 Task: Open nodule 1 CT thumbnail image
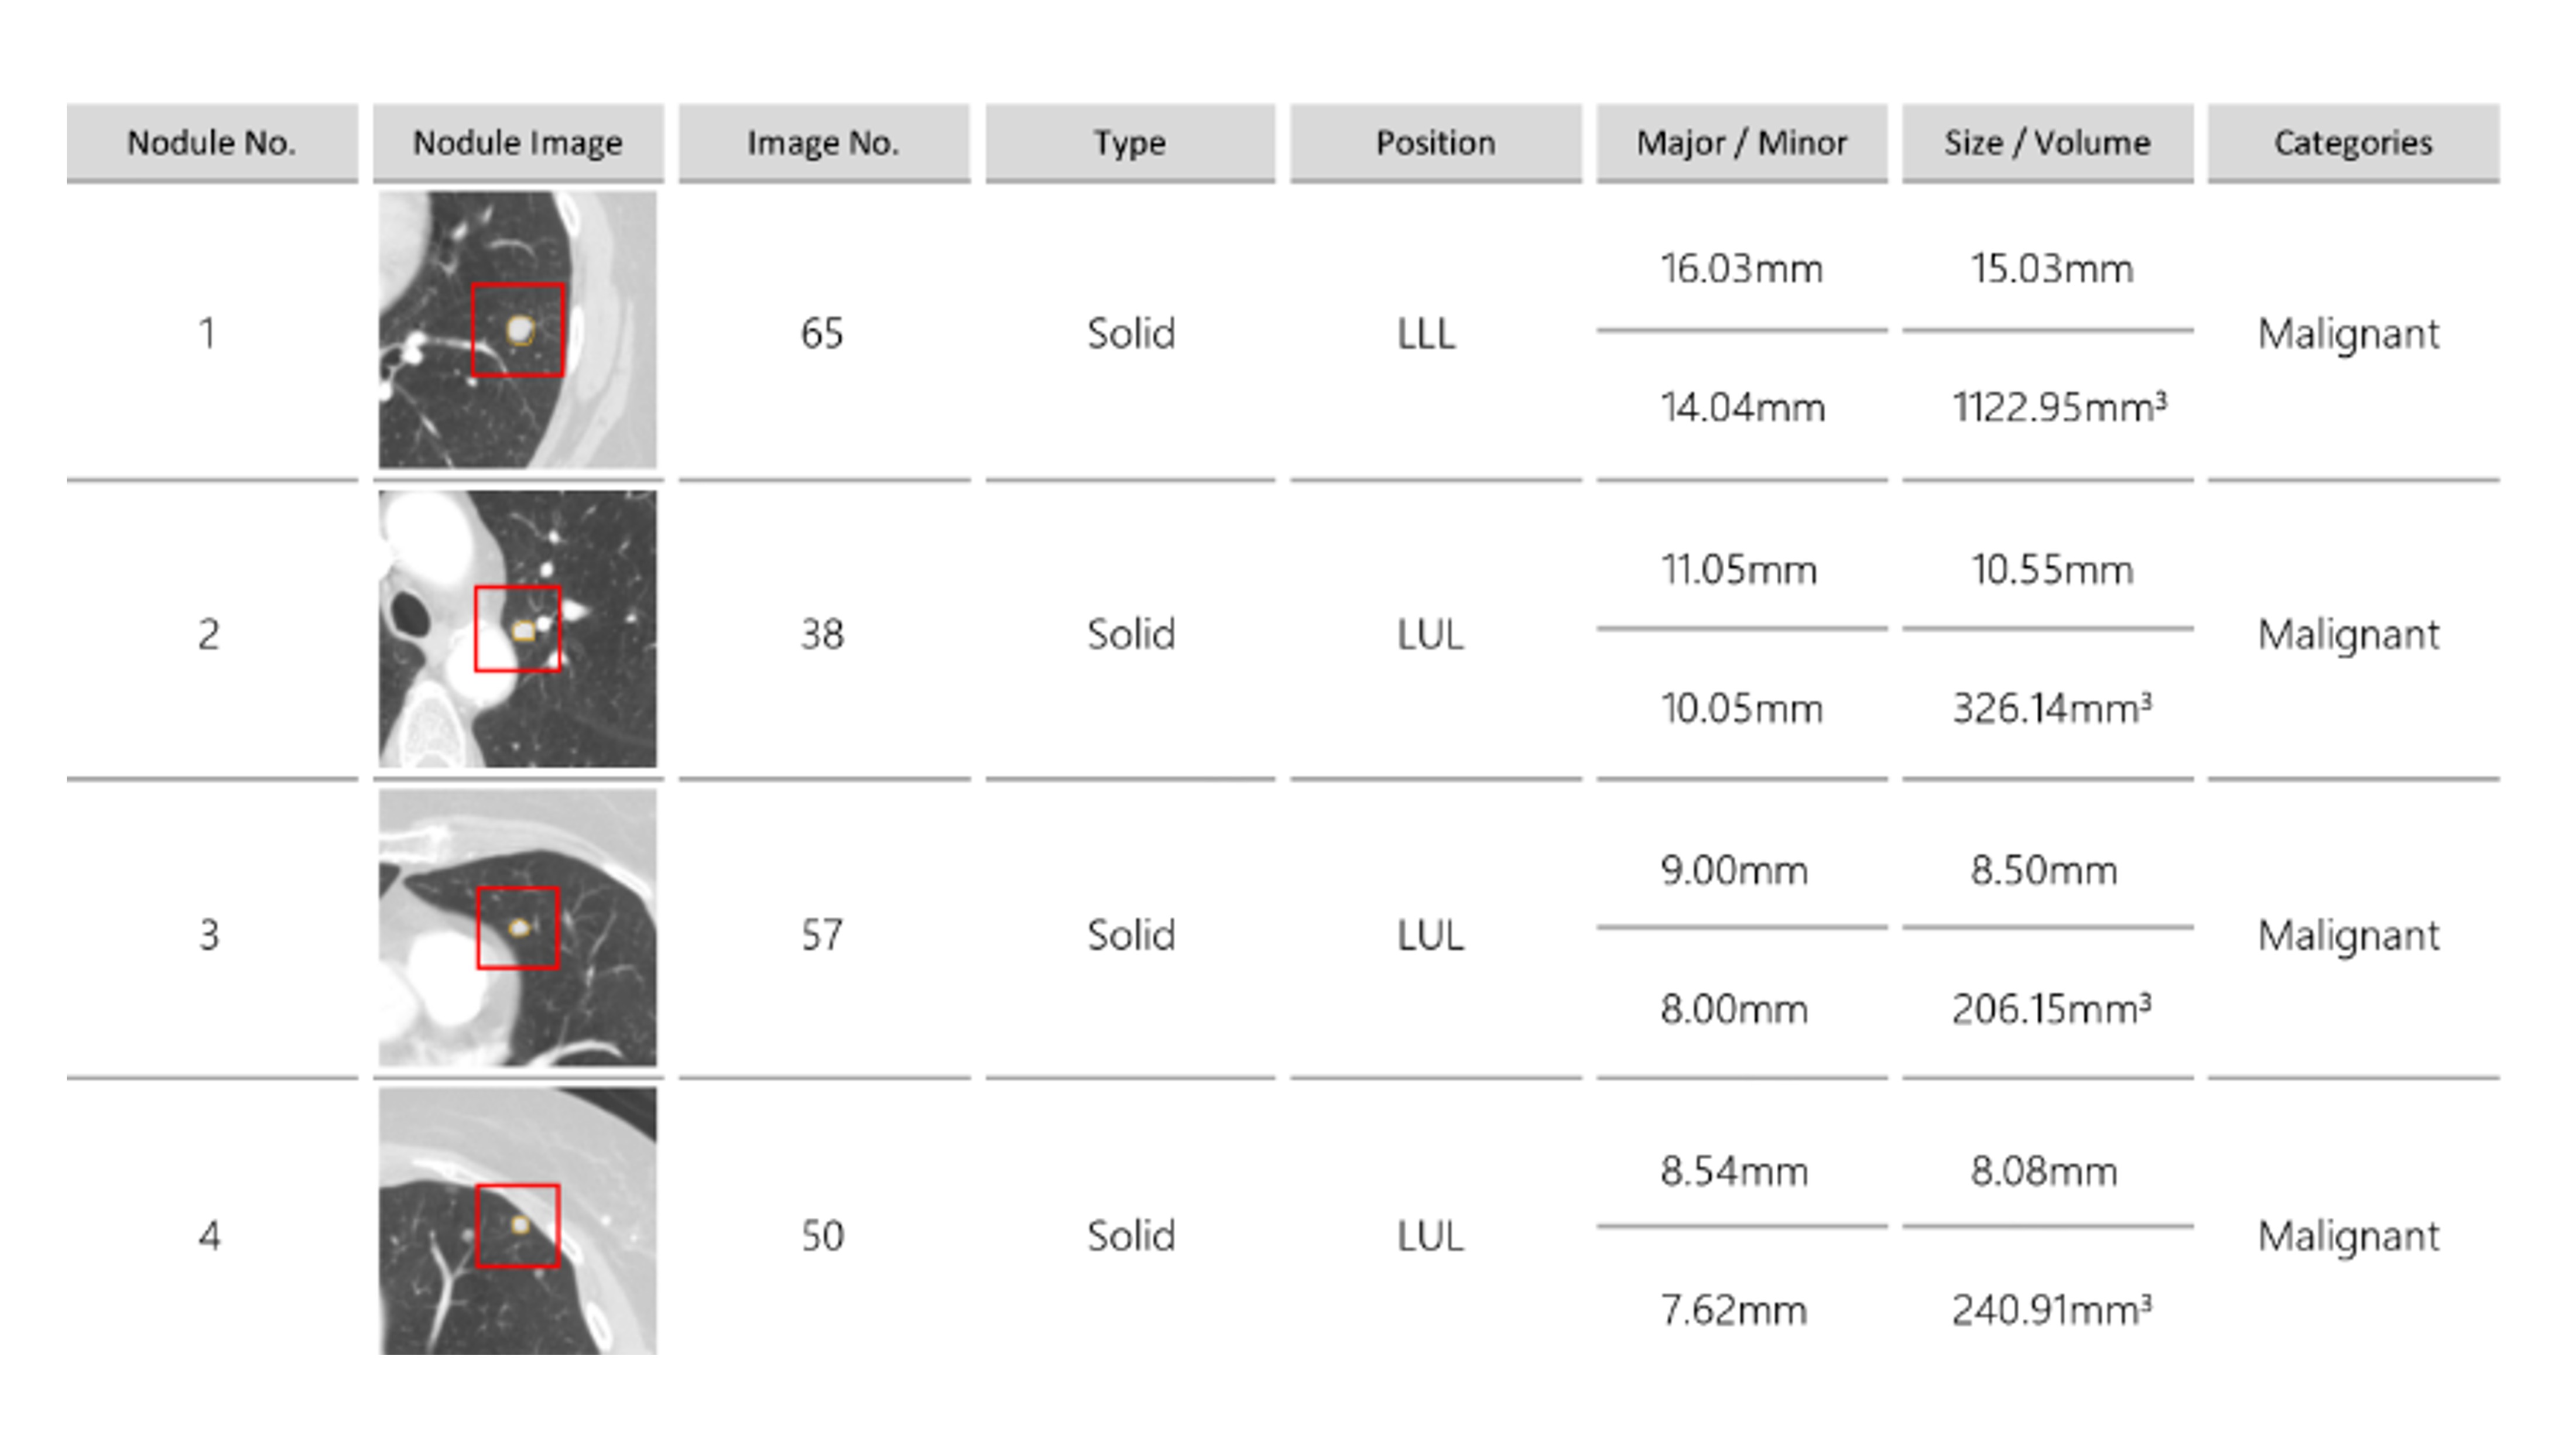(517, 330)
